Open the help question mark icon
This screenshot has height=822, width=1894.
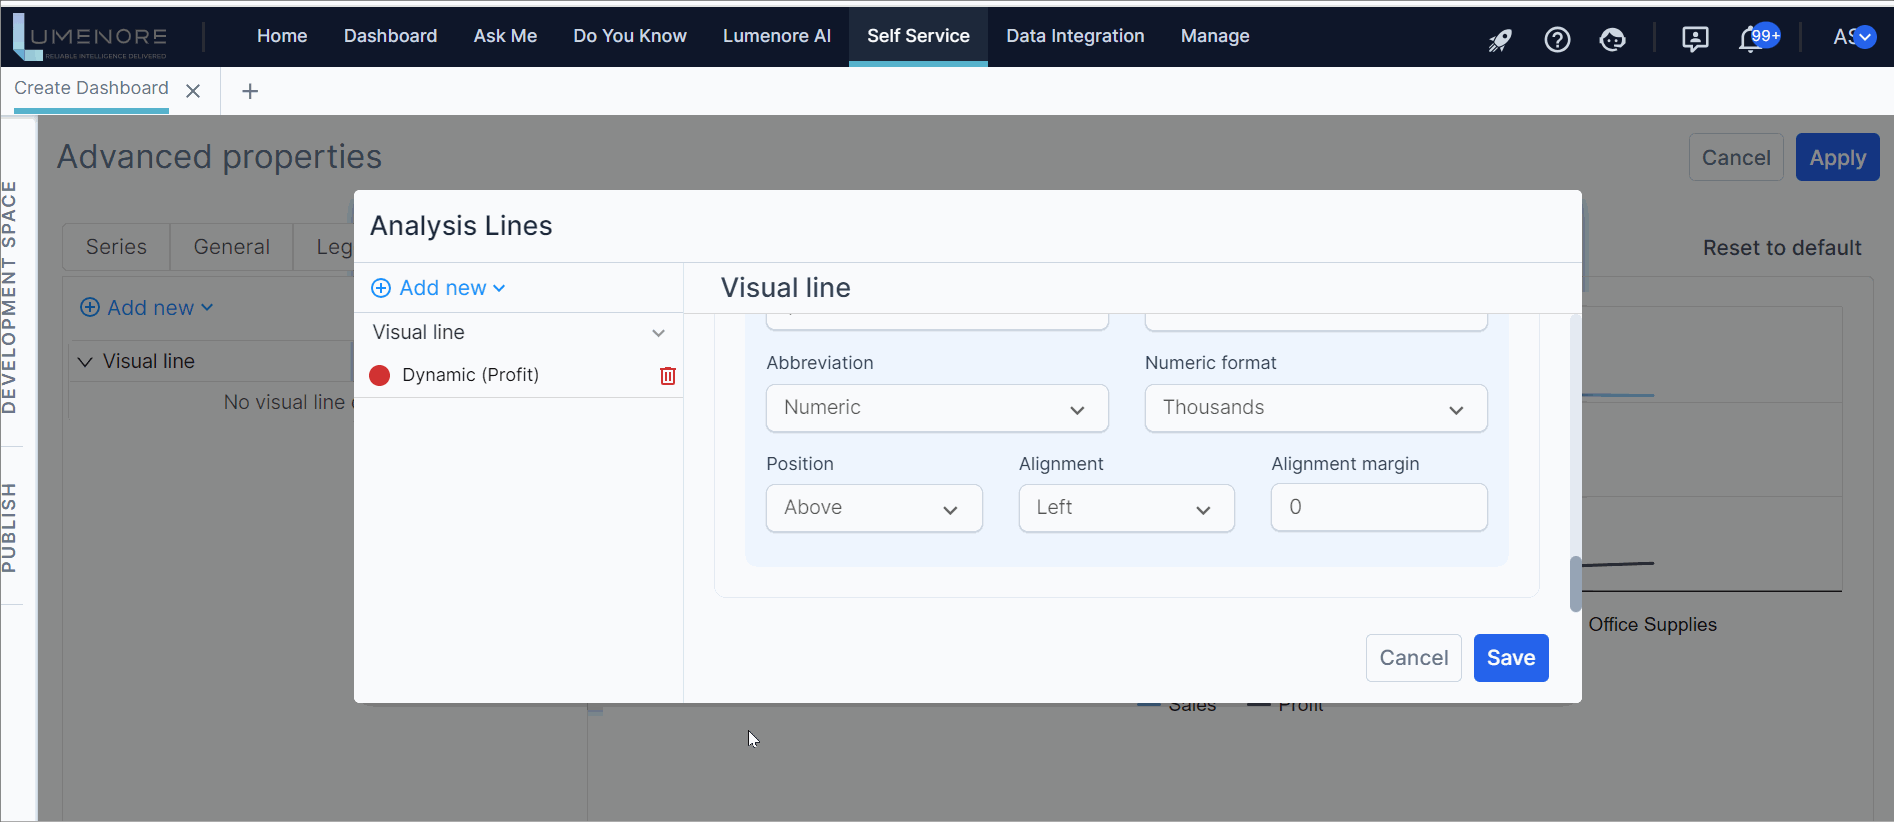point(1557,40)
